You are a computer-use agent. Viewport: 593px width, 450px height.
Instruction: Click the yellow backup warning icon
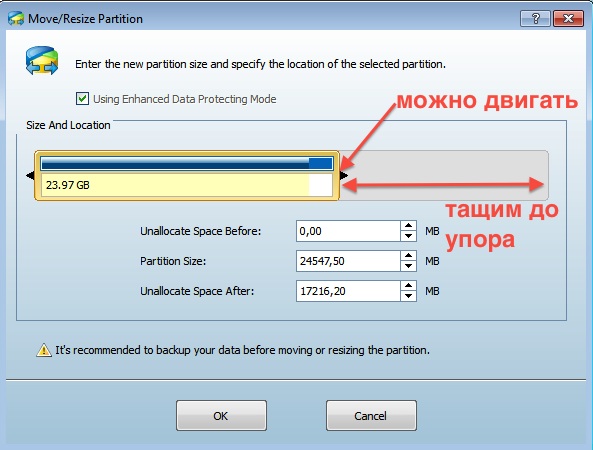pyautogui.click(x=44, y=350)
